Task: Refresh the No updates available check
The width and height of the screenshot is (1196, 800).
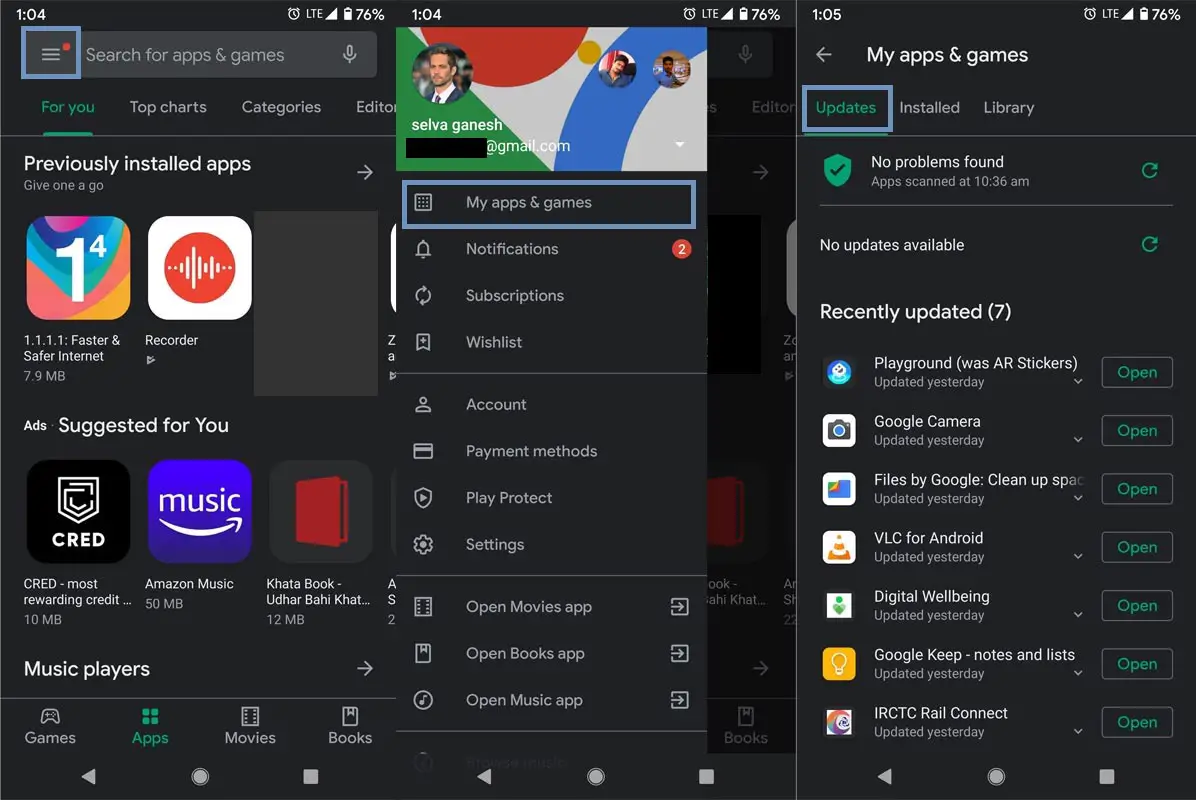Action: [x=1149, y=244]
